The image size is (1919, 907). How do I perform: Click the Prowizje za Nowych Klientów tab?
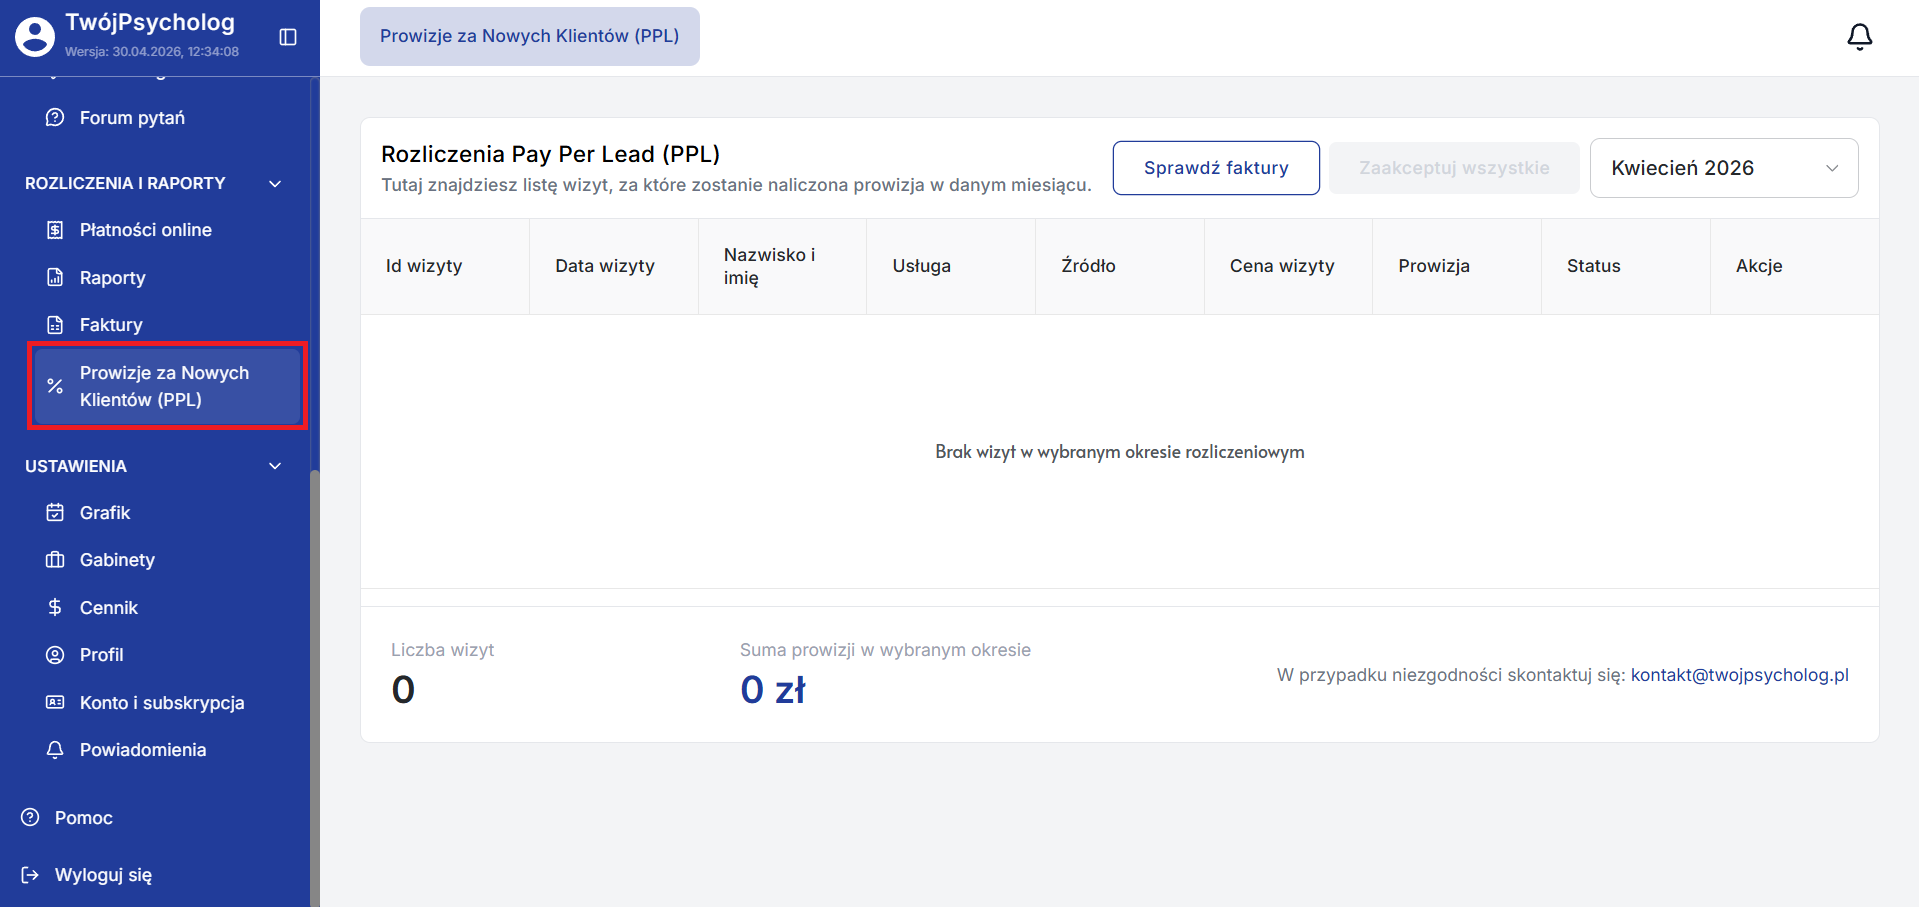tap(530, 36)
